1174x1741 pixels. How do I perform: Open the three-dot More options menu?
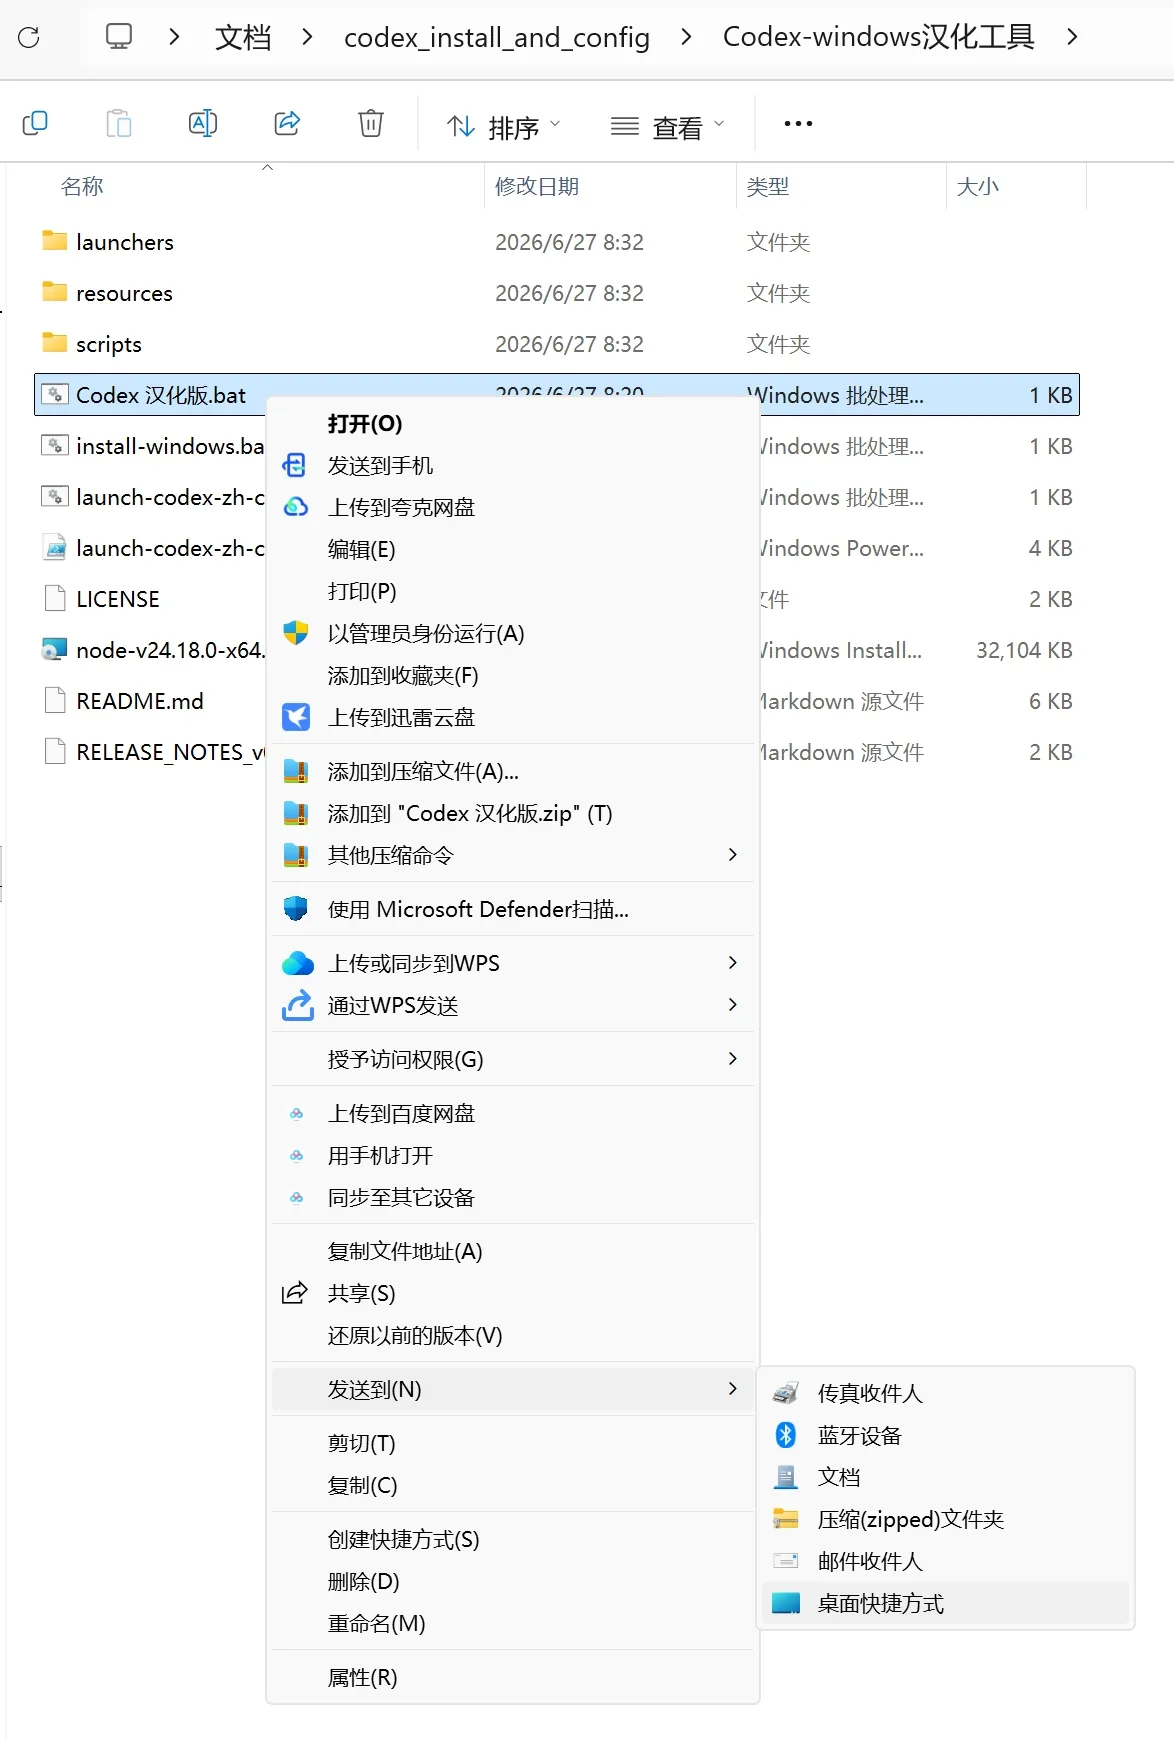click(798, 124)
